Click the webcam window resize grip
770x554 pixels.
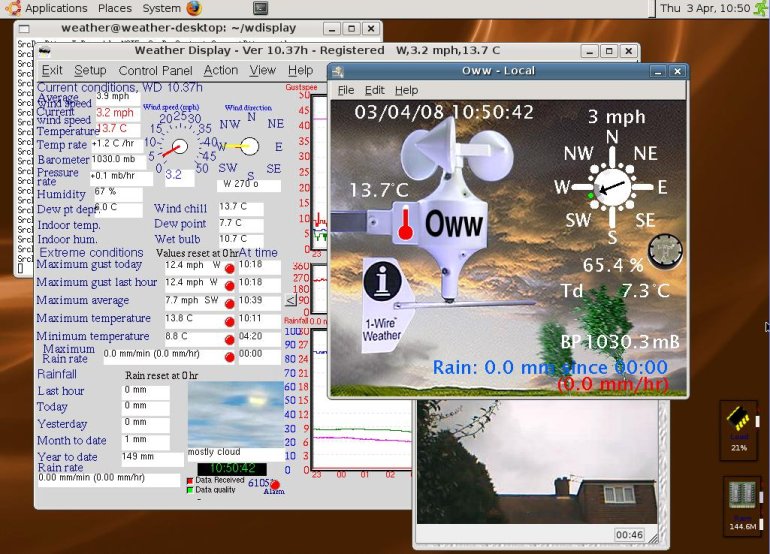(653, 539)
